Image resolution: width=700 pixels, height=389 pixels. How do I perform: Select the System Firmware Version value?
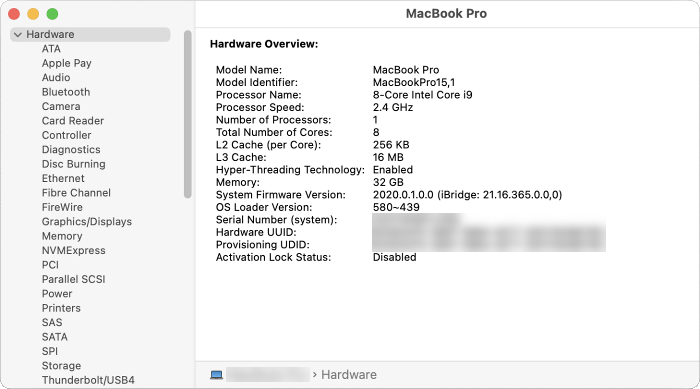[x=467, y=195]
